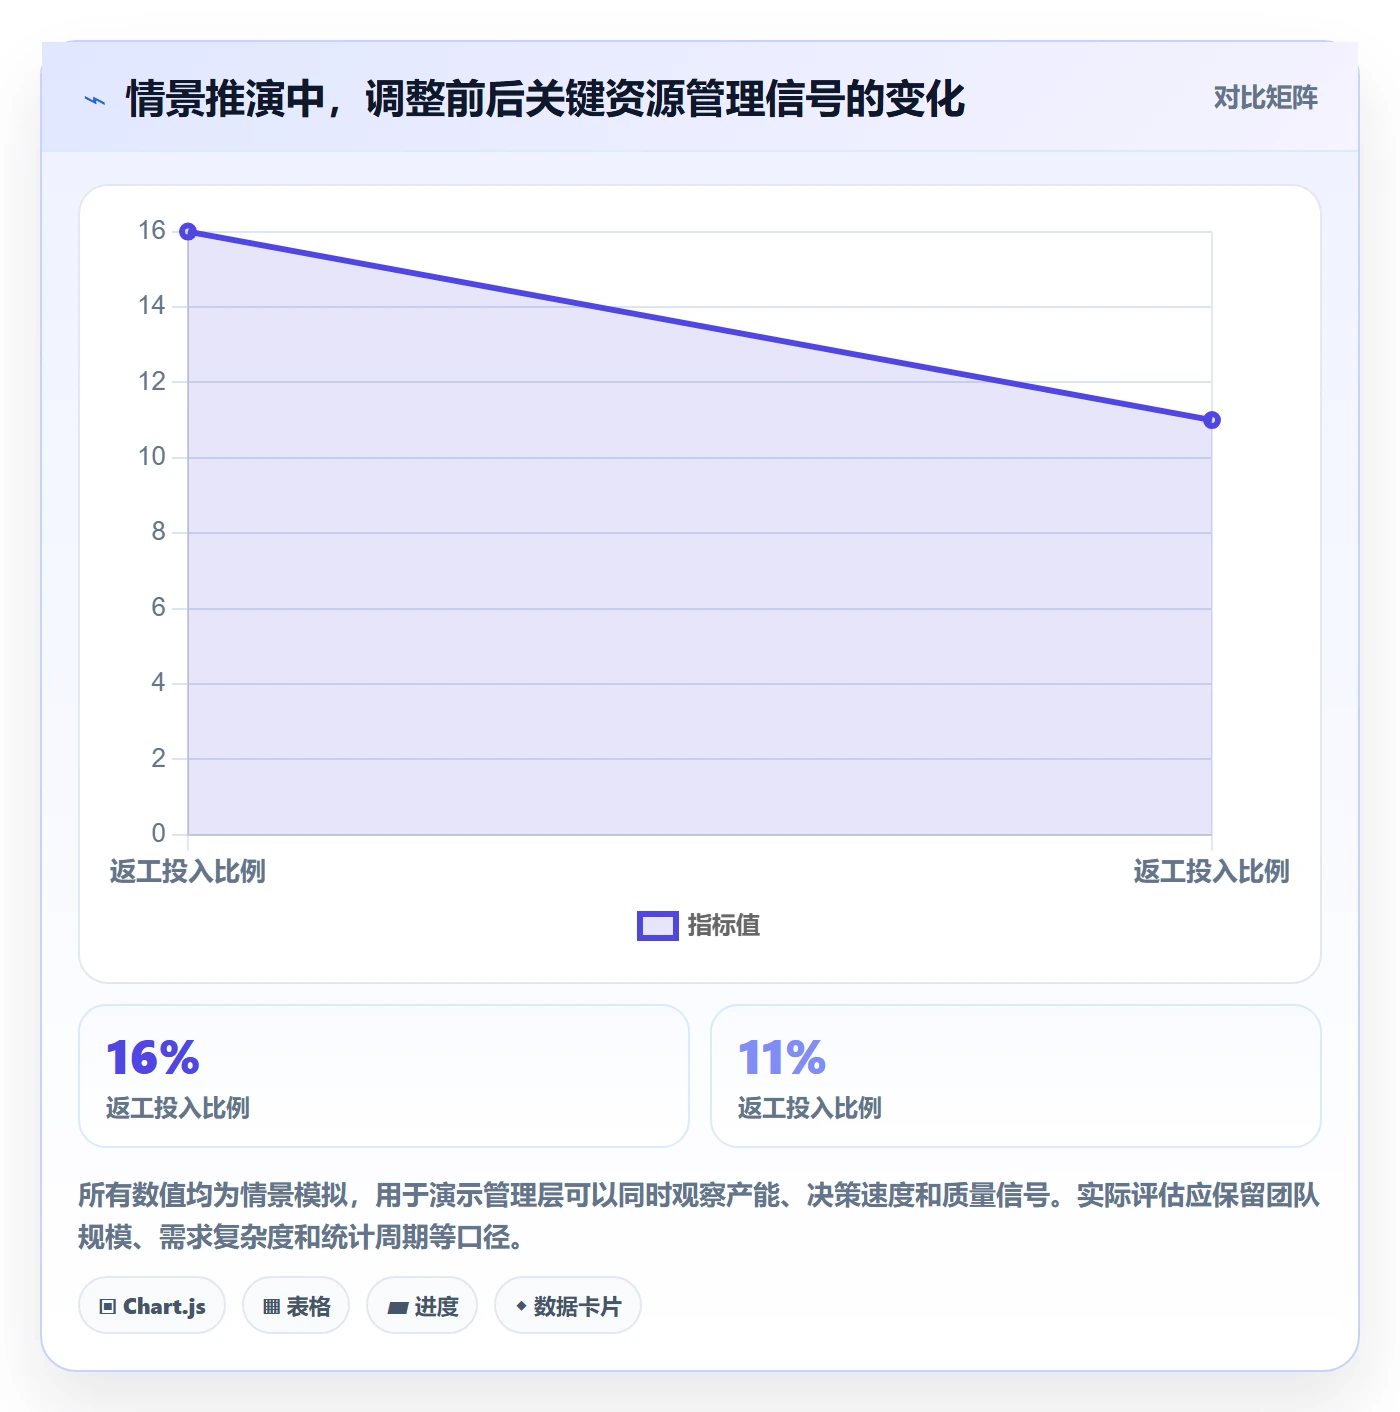Viewport: 1400px width, 1412px height.
Task: Click the lightning icon beside the title
Action: 95,100
